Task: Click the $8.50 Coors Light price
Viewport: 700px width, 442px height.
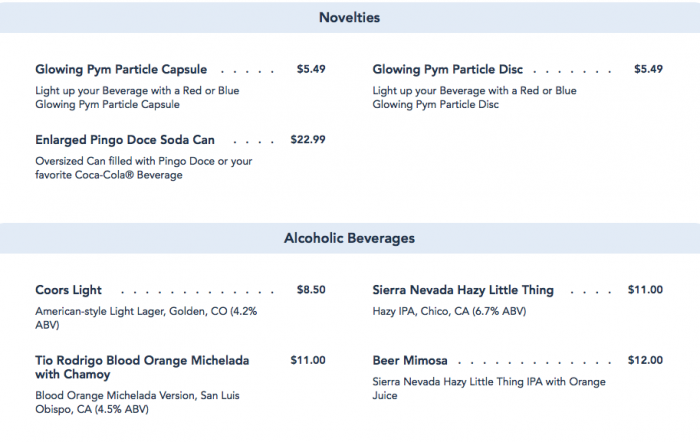Action: 311,290
